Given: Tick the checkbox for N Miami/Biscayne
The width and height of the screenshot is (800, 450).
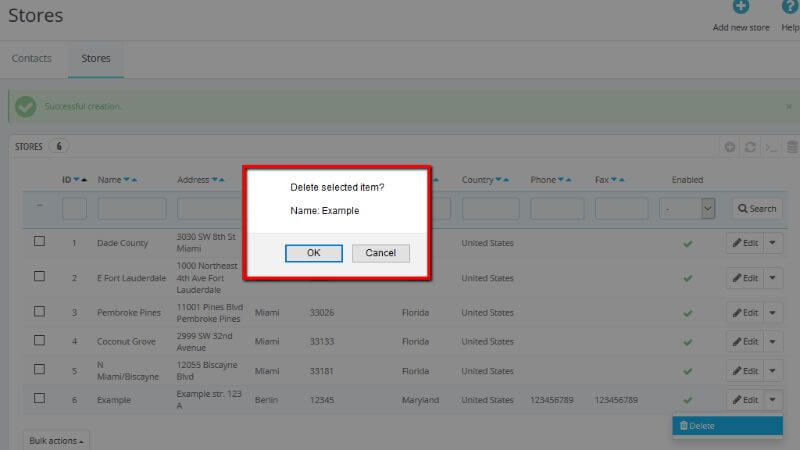Looking at the screenshot, I should 39,369.
